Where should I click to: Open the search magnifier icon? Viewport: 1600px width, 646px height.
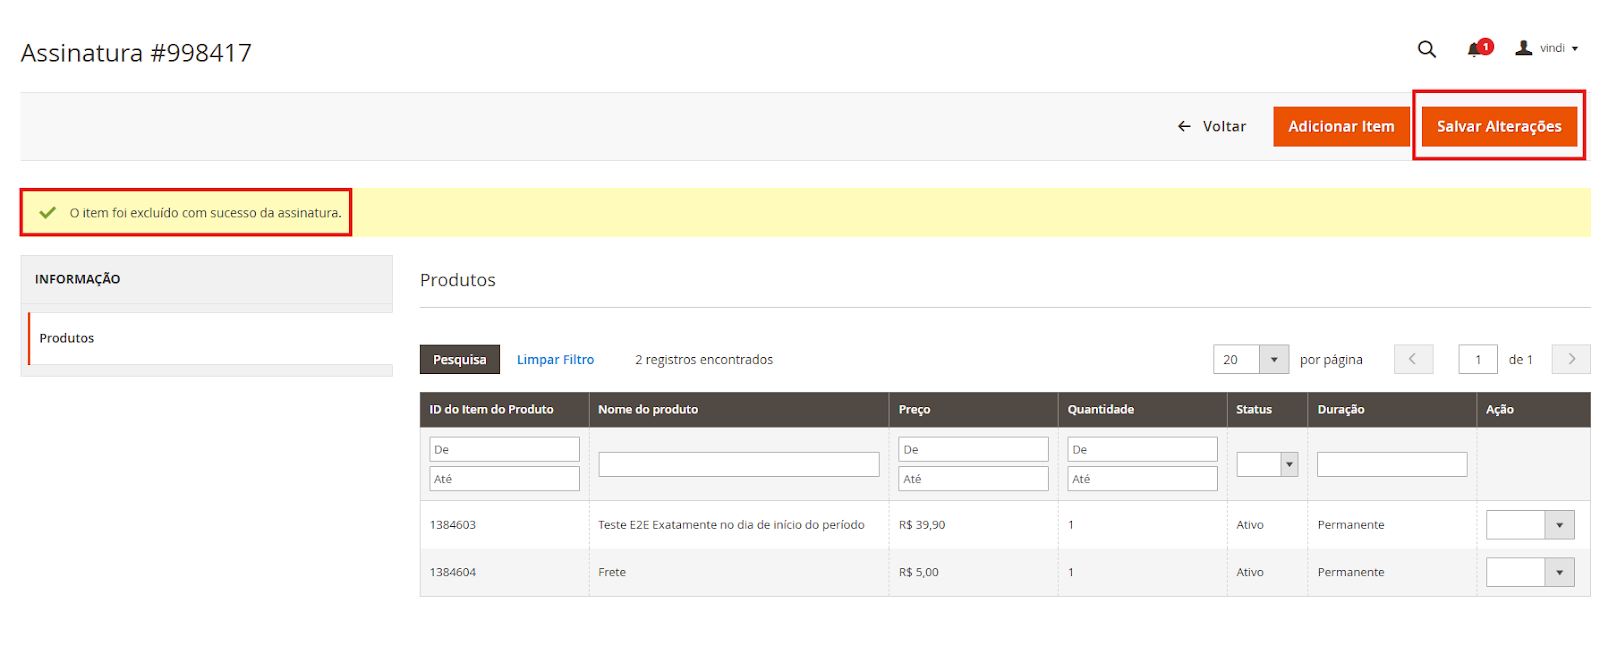(x=1426, y=49)
